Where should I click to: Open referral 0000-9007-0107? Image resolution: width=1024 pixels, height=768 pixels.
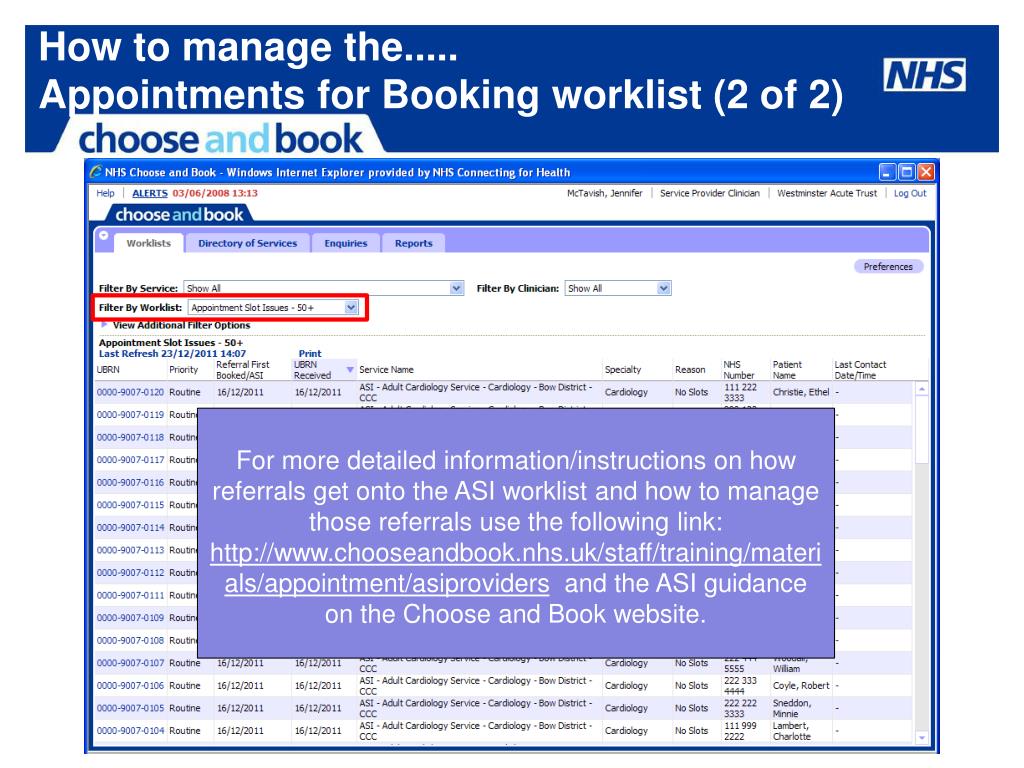[x=130, y=663]
